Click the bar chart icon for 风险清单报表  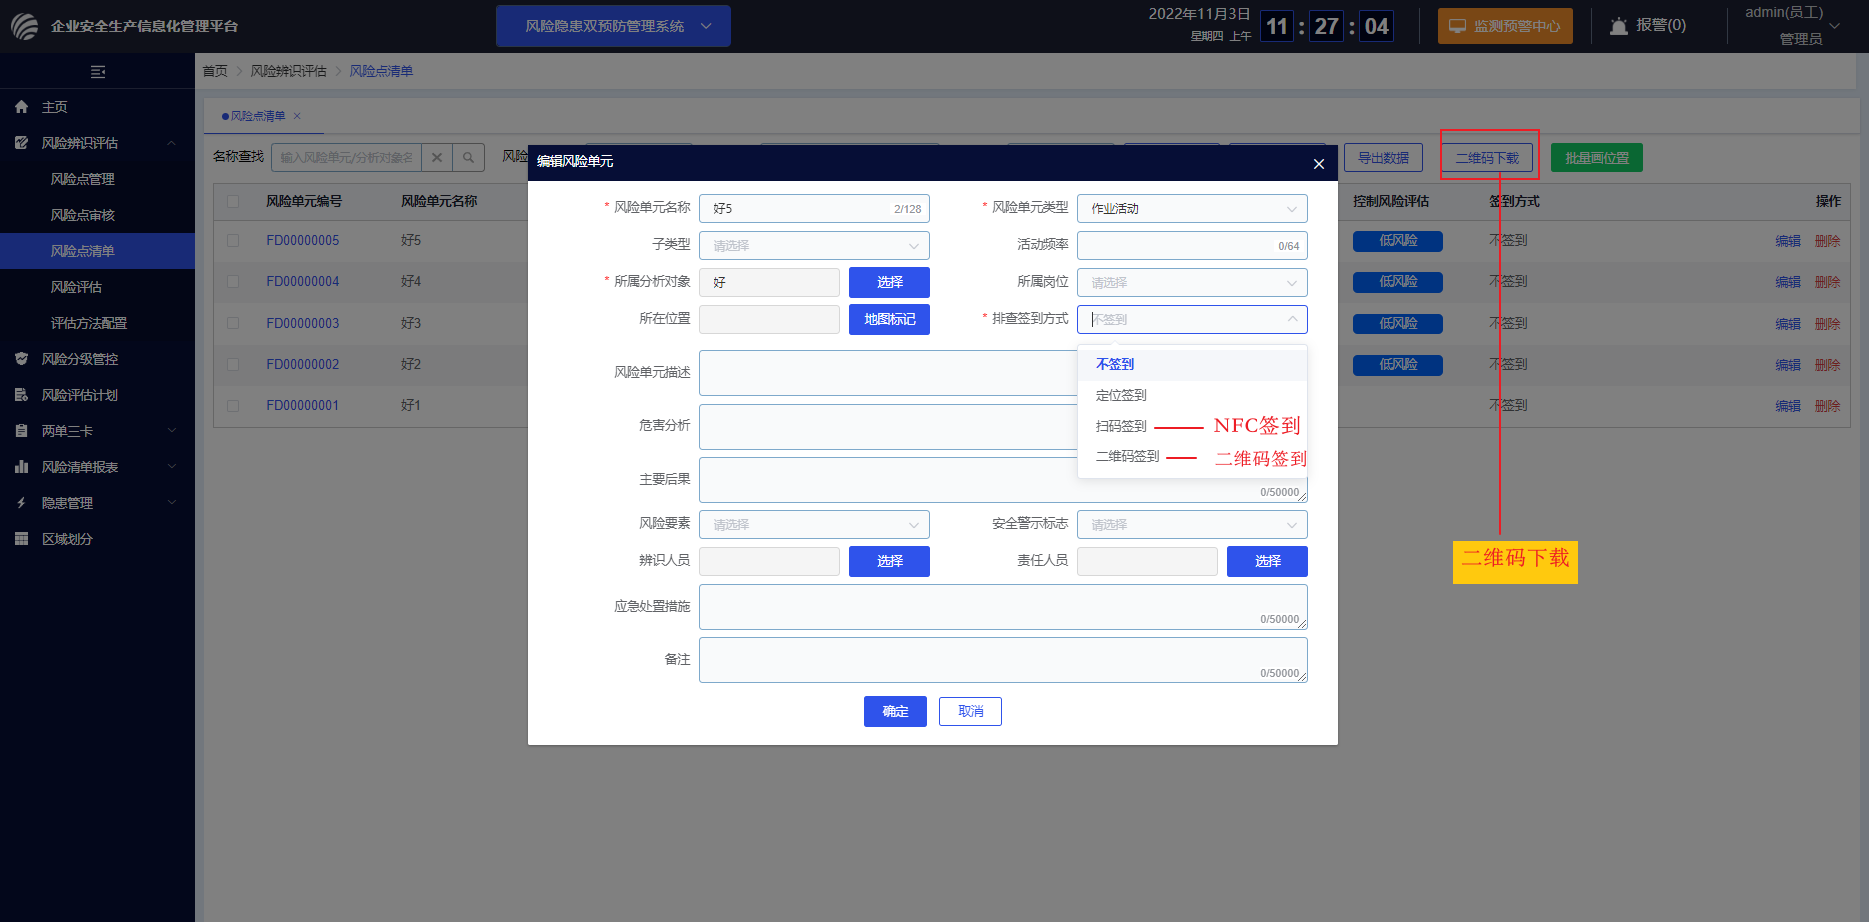[21, 467]
